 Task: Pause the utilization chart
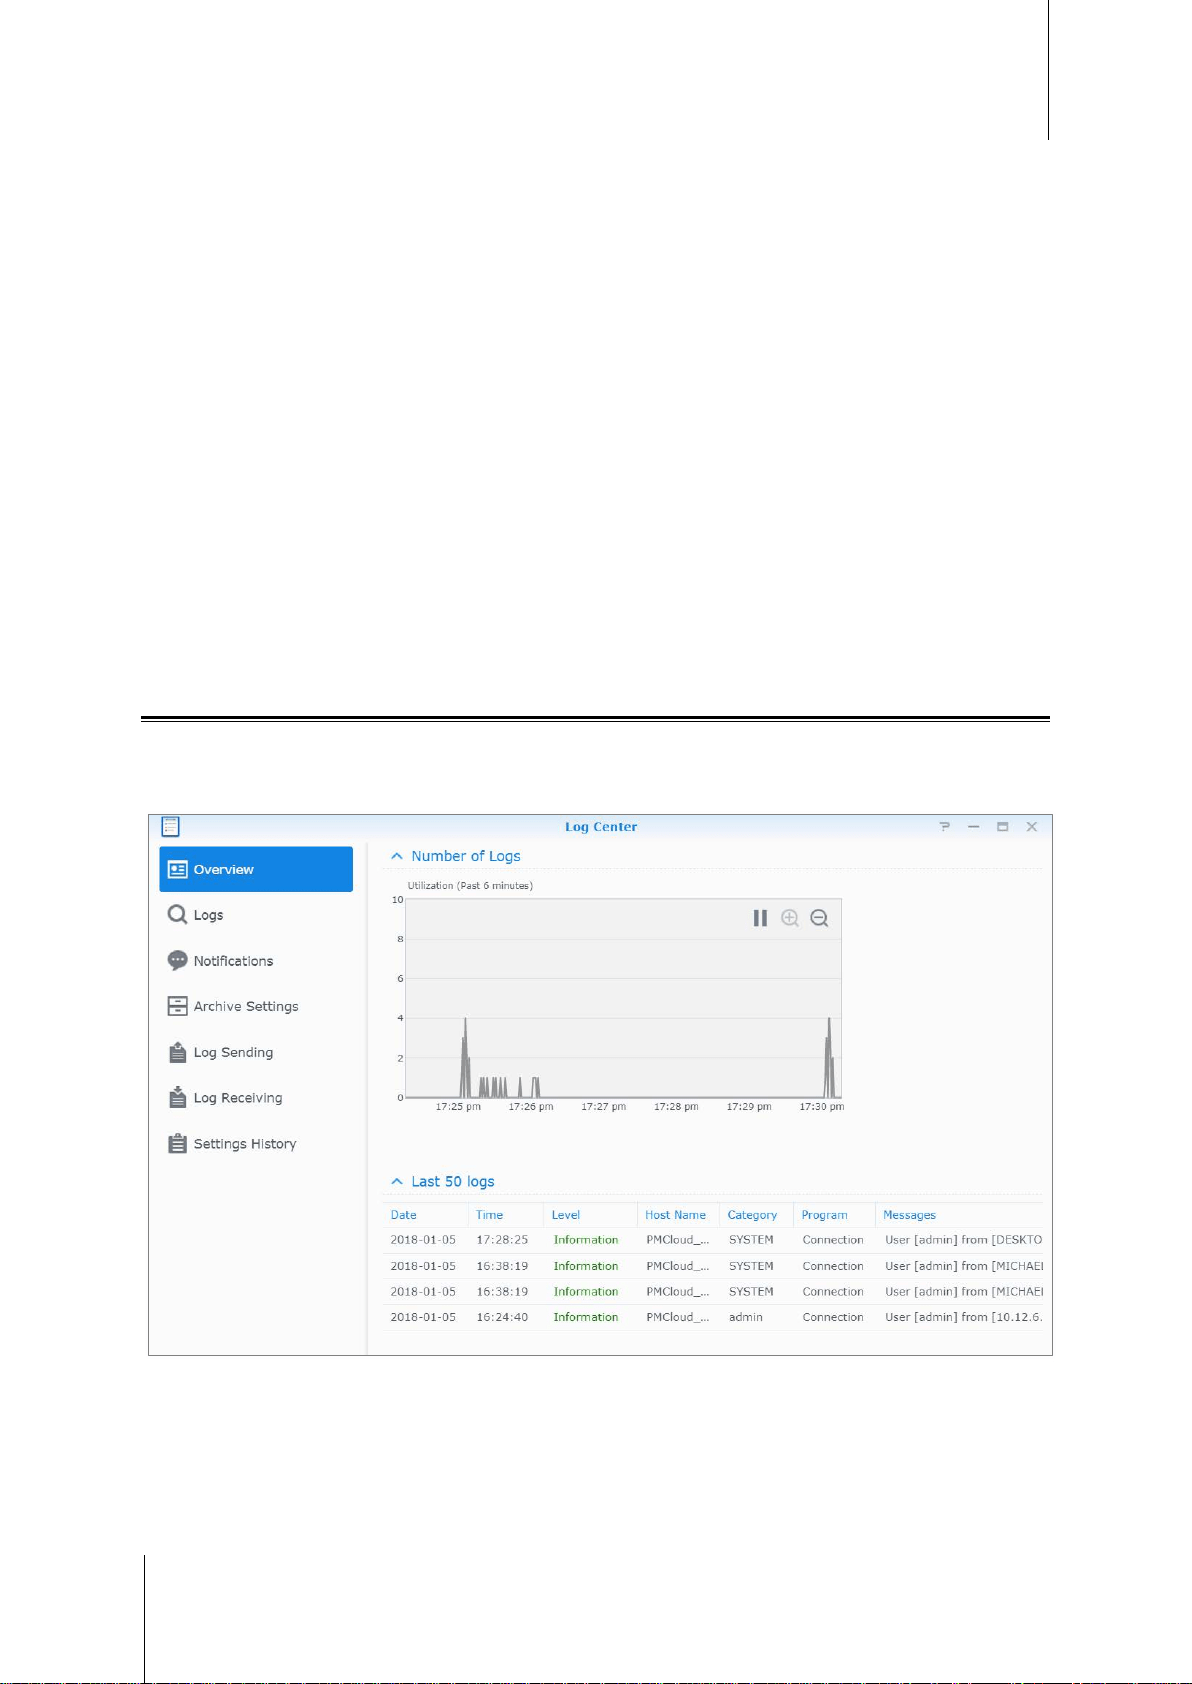[760, 918]
